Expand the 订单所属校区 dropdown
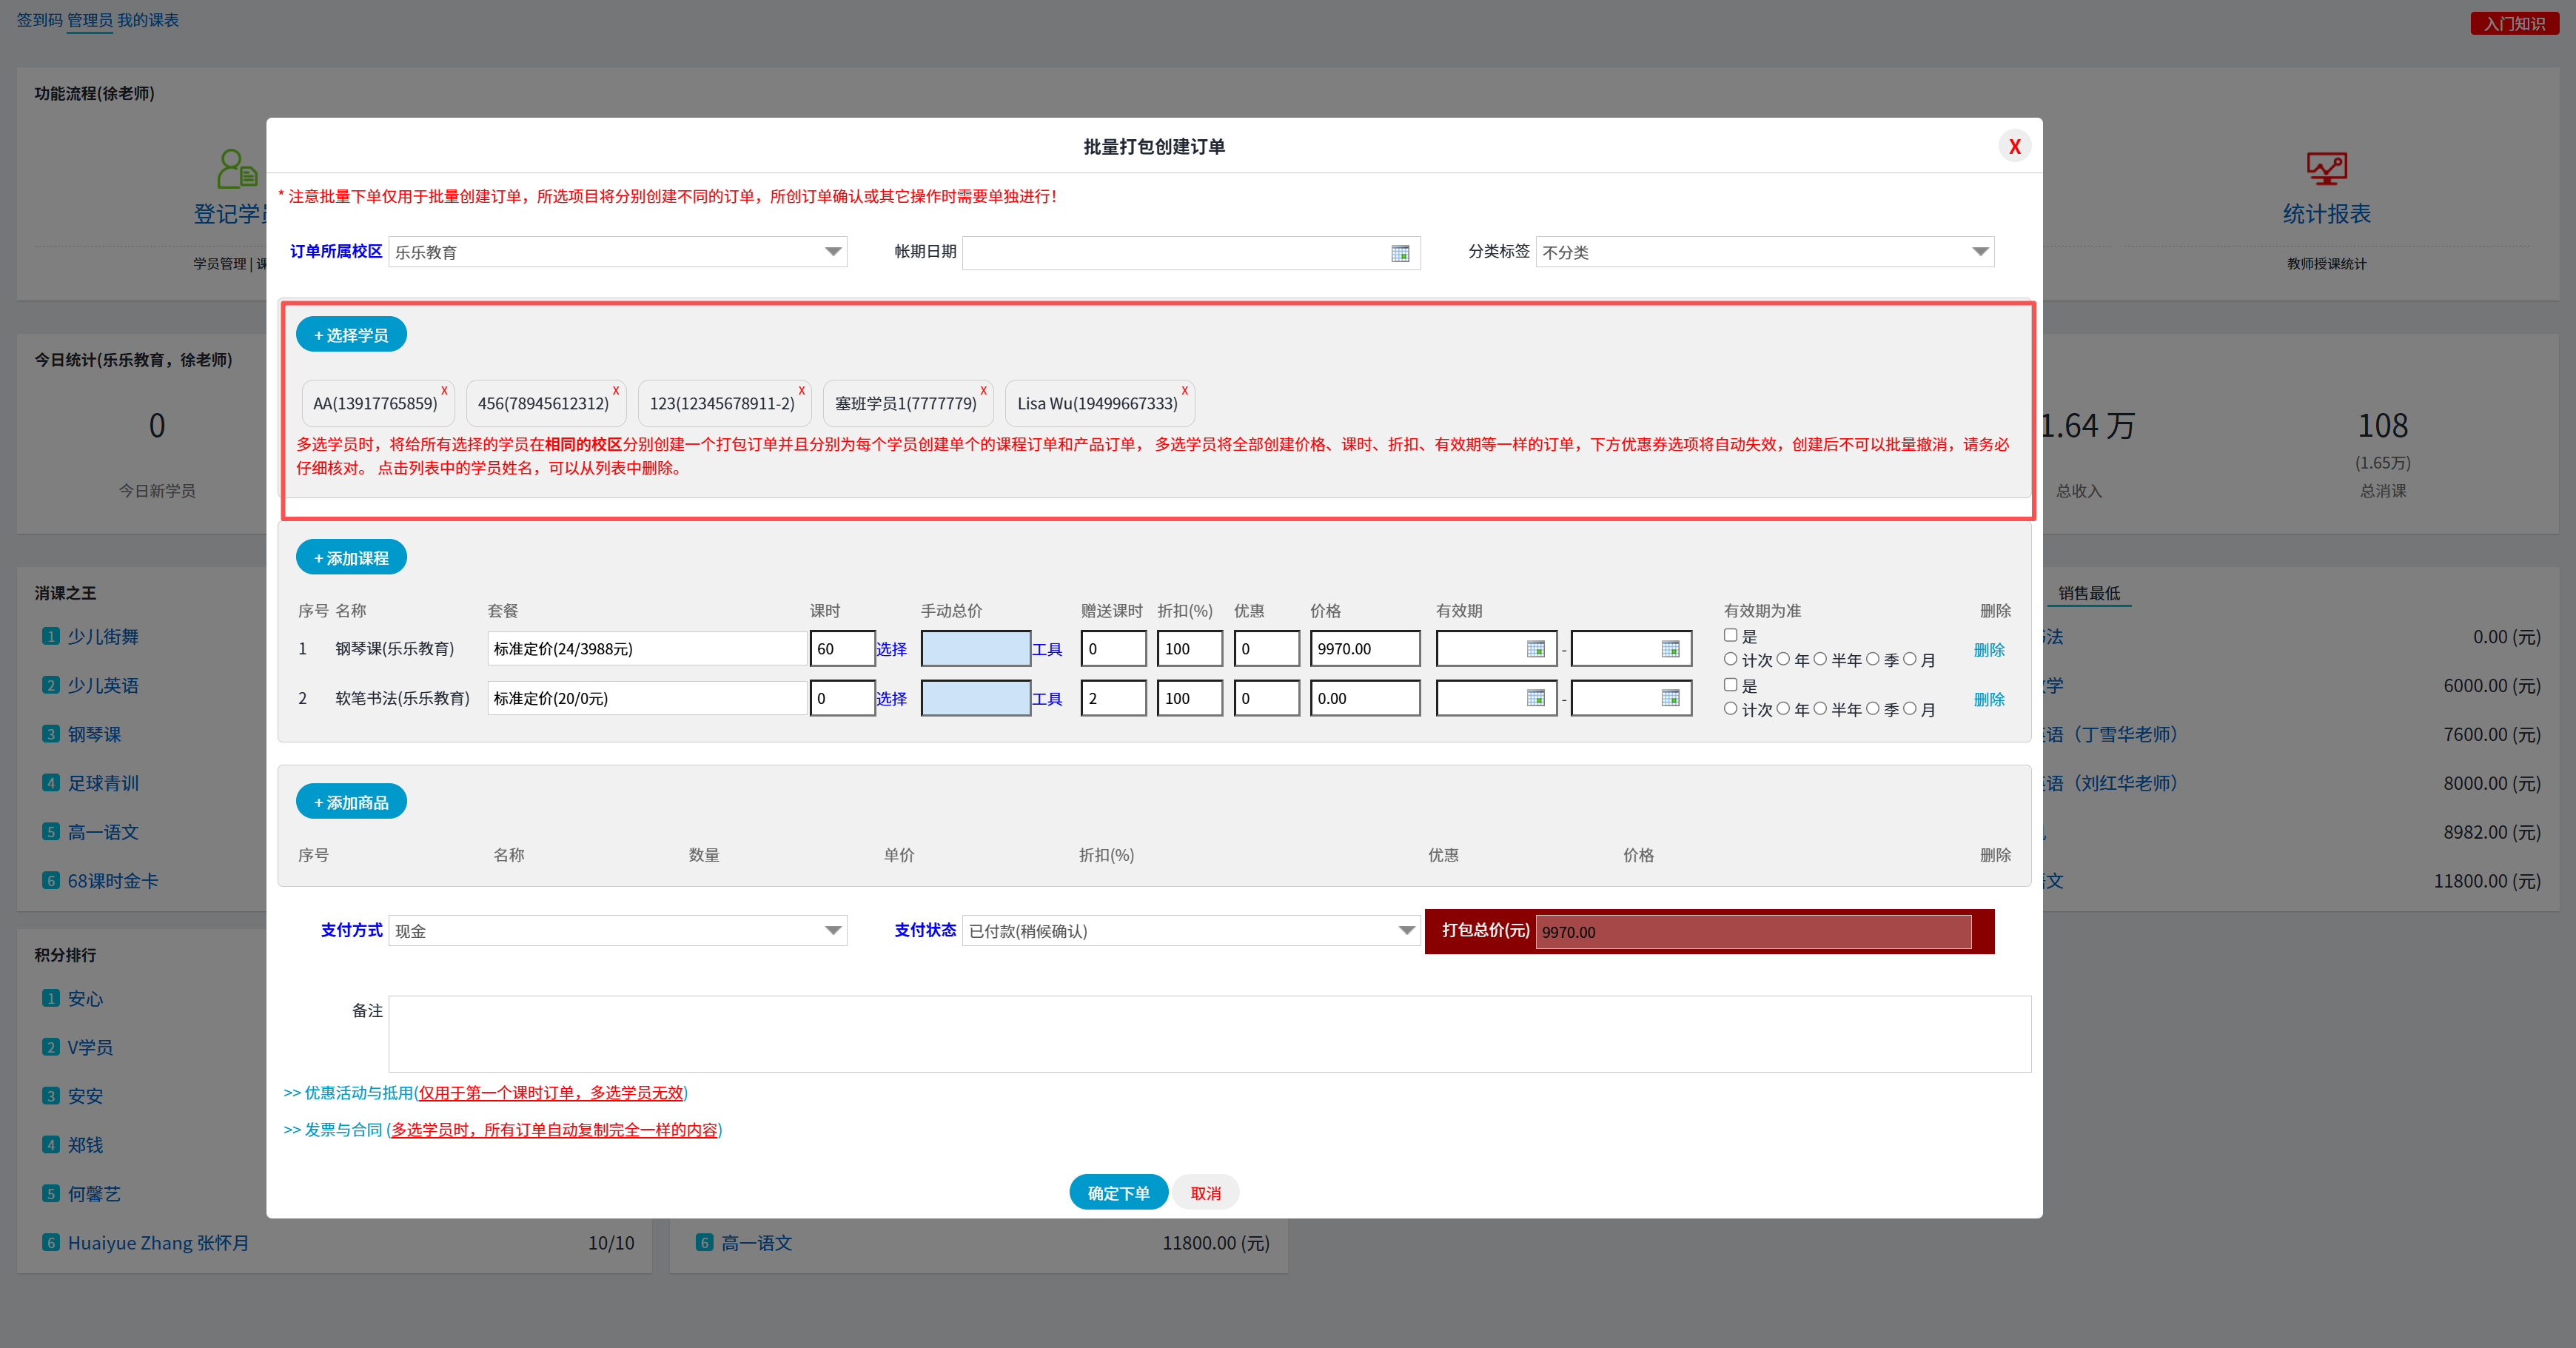The width and height of the screenshot is (2576, 1348). click(x=832, y=252)
